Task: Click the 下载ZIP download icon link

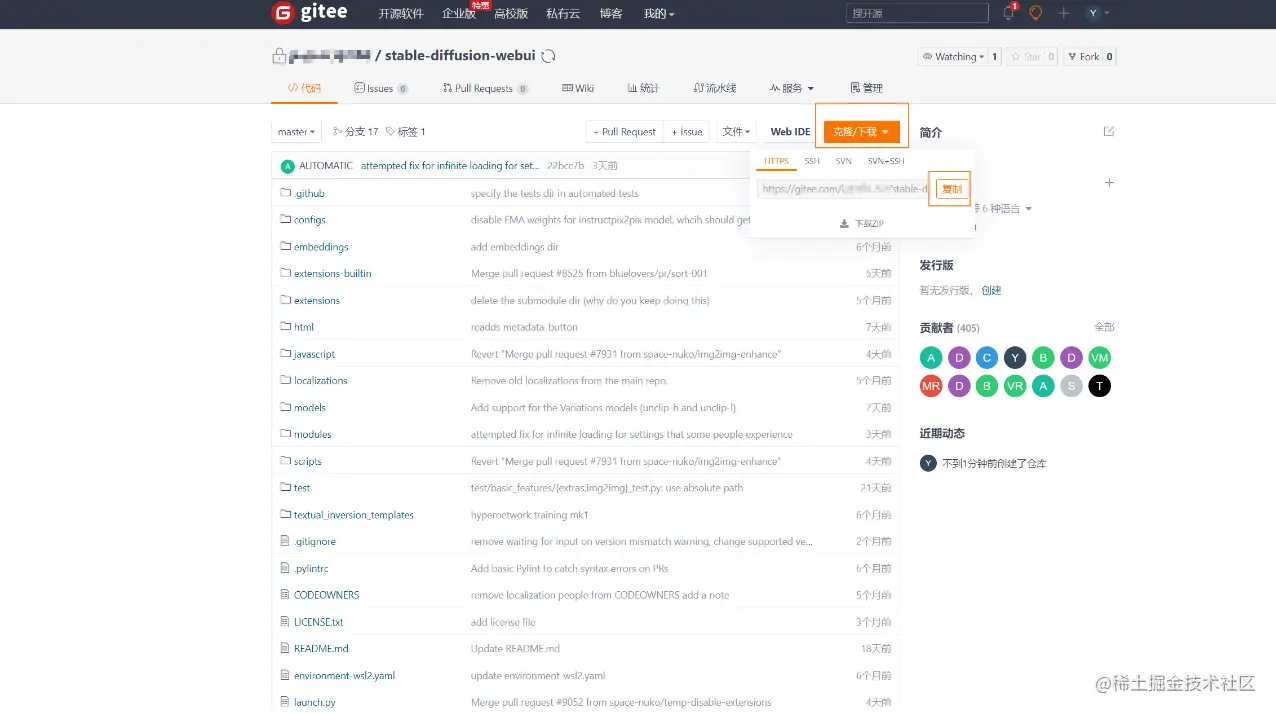Action: [x=861, y=224]
